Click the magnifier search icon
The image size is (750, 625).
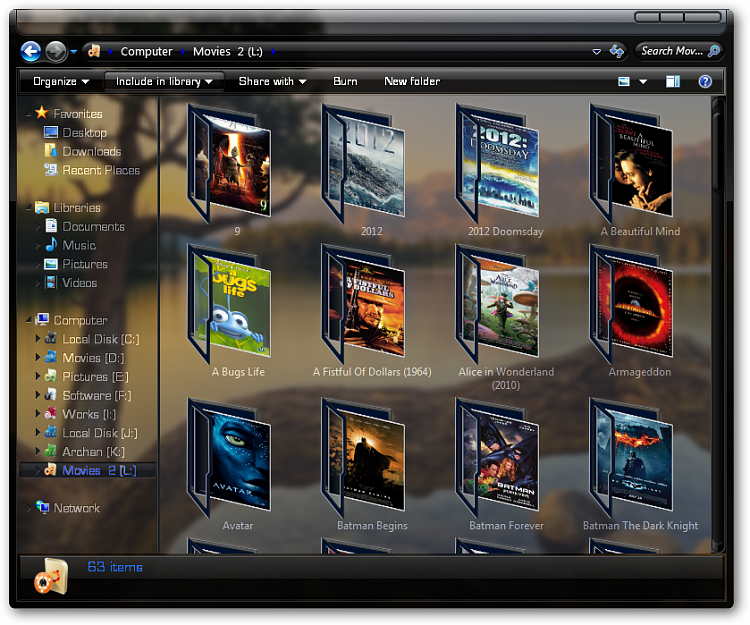pyautogui.click(x=714, y=51)
